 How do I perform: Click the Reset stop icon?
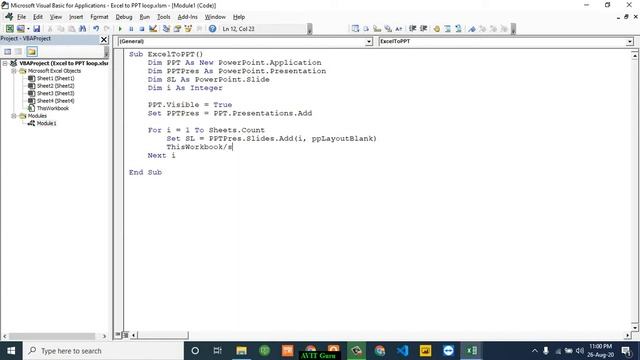tap(142, 29)
